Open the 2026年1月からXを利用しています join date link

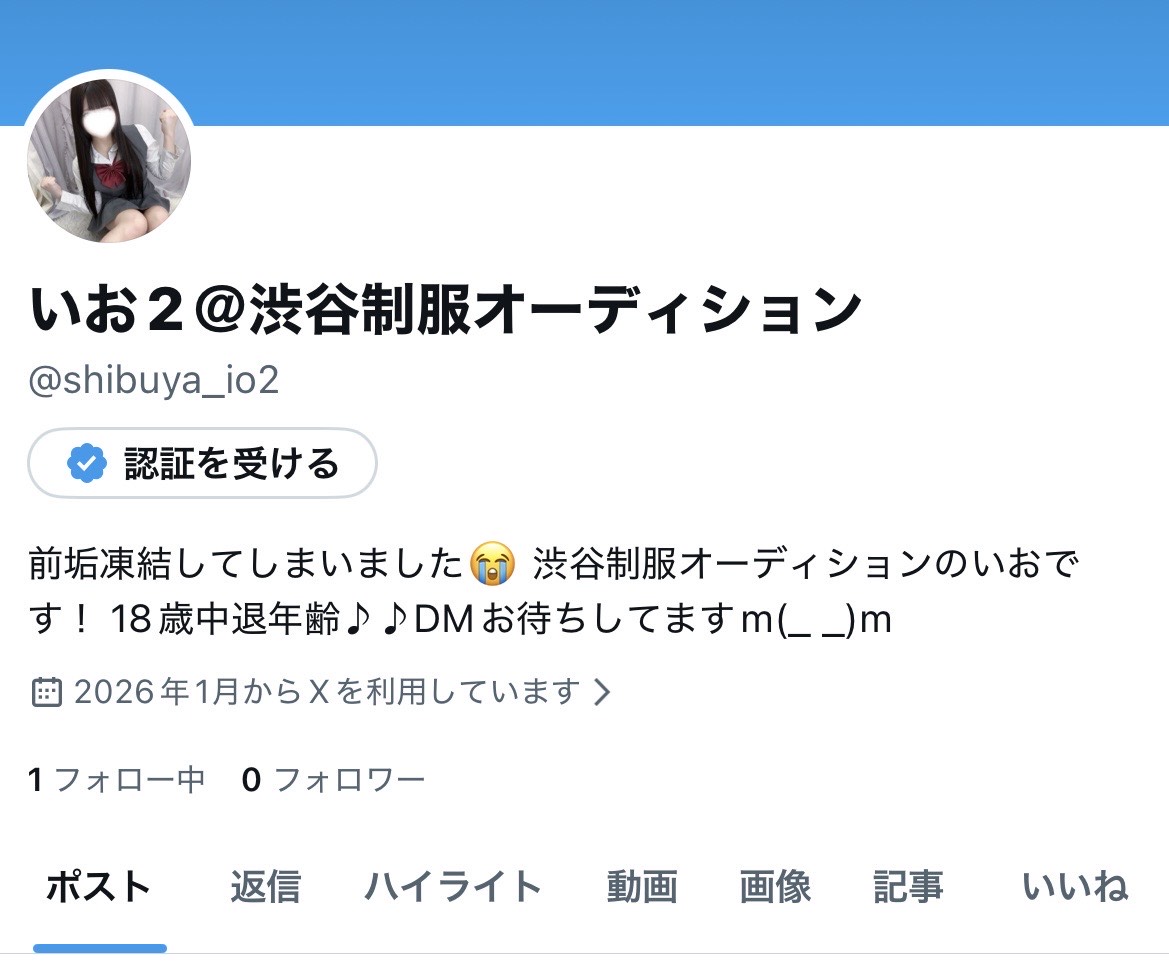pyautogui.click(x=327, y=691)
